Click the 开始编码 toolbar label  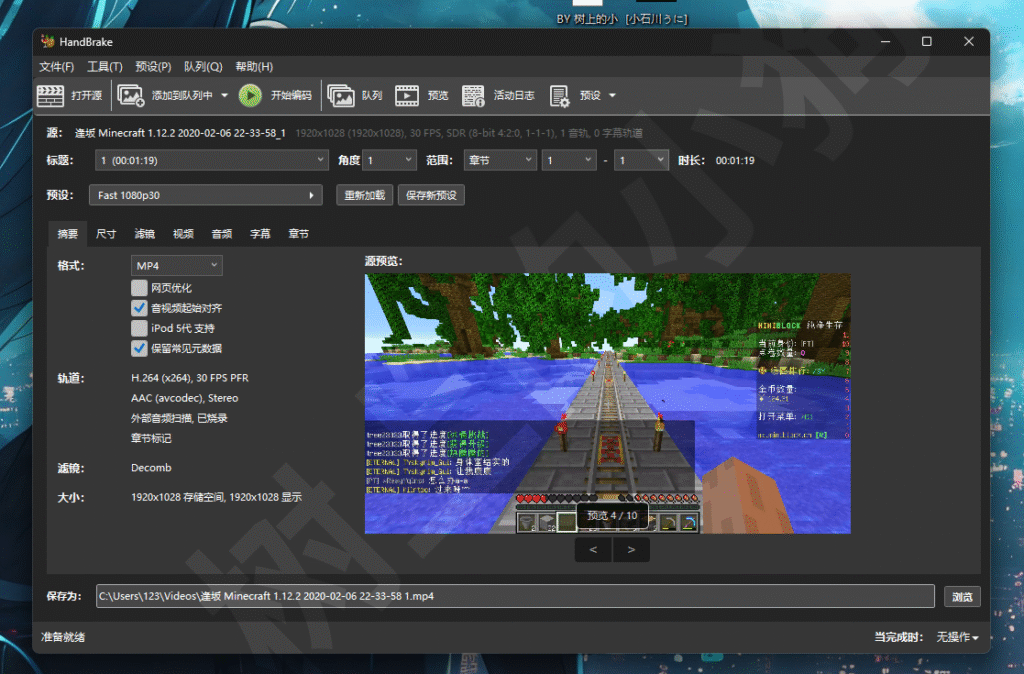pyautogui.click(x=291, y=95)
